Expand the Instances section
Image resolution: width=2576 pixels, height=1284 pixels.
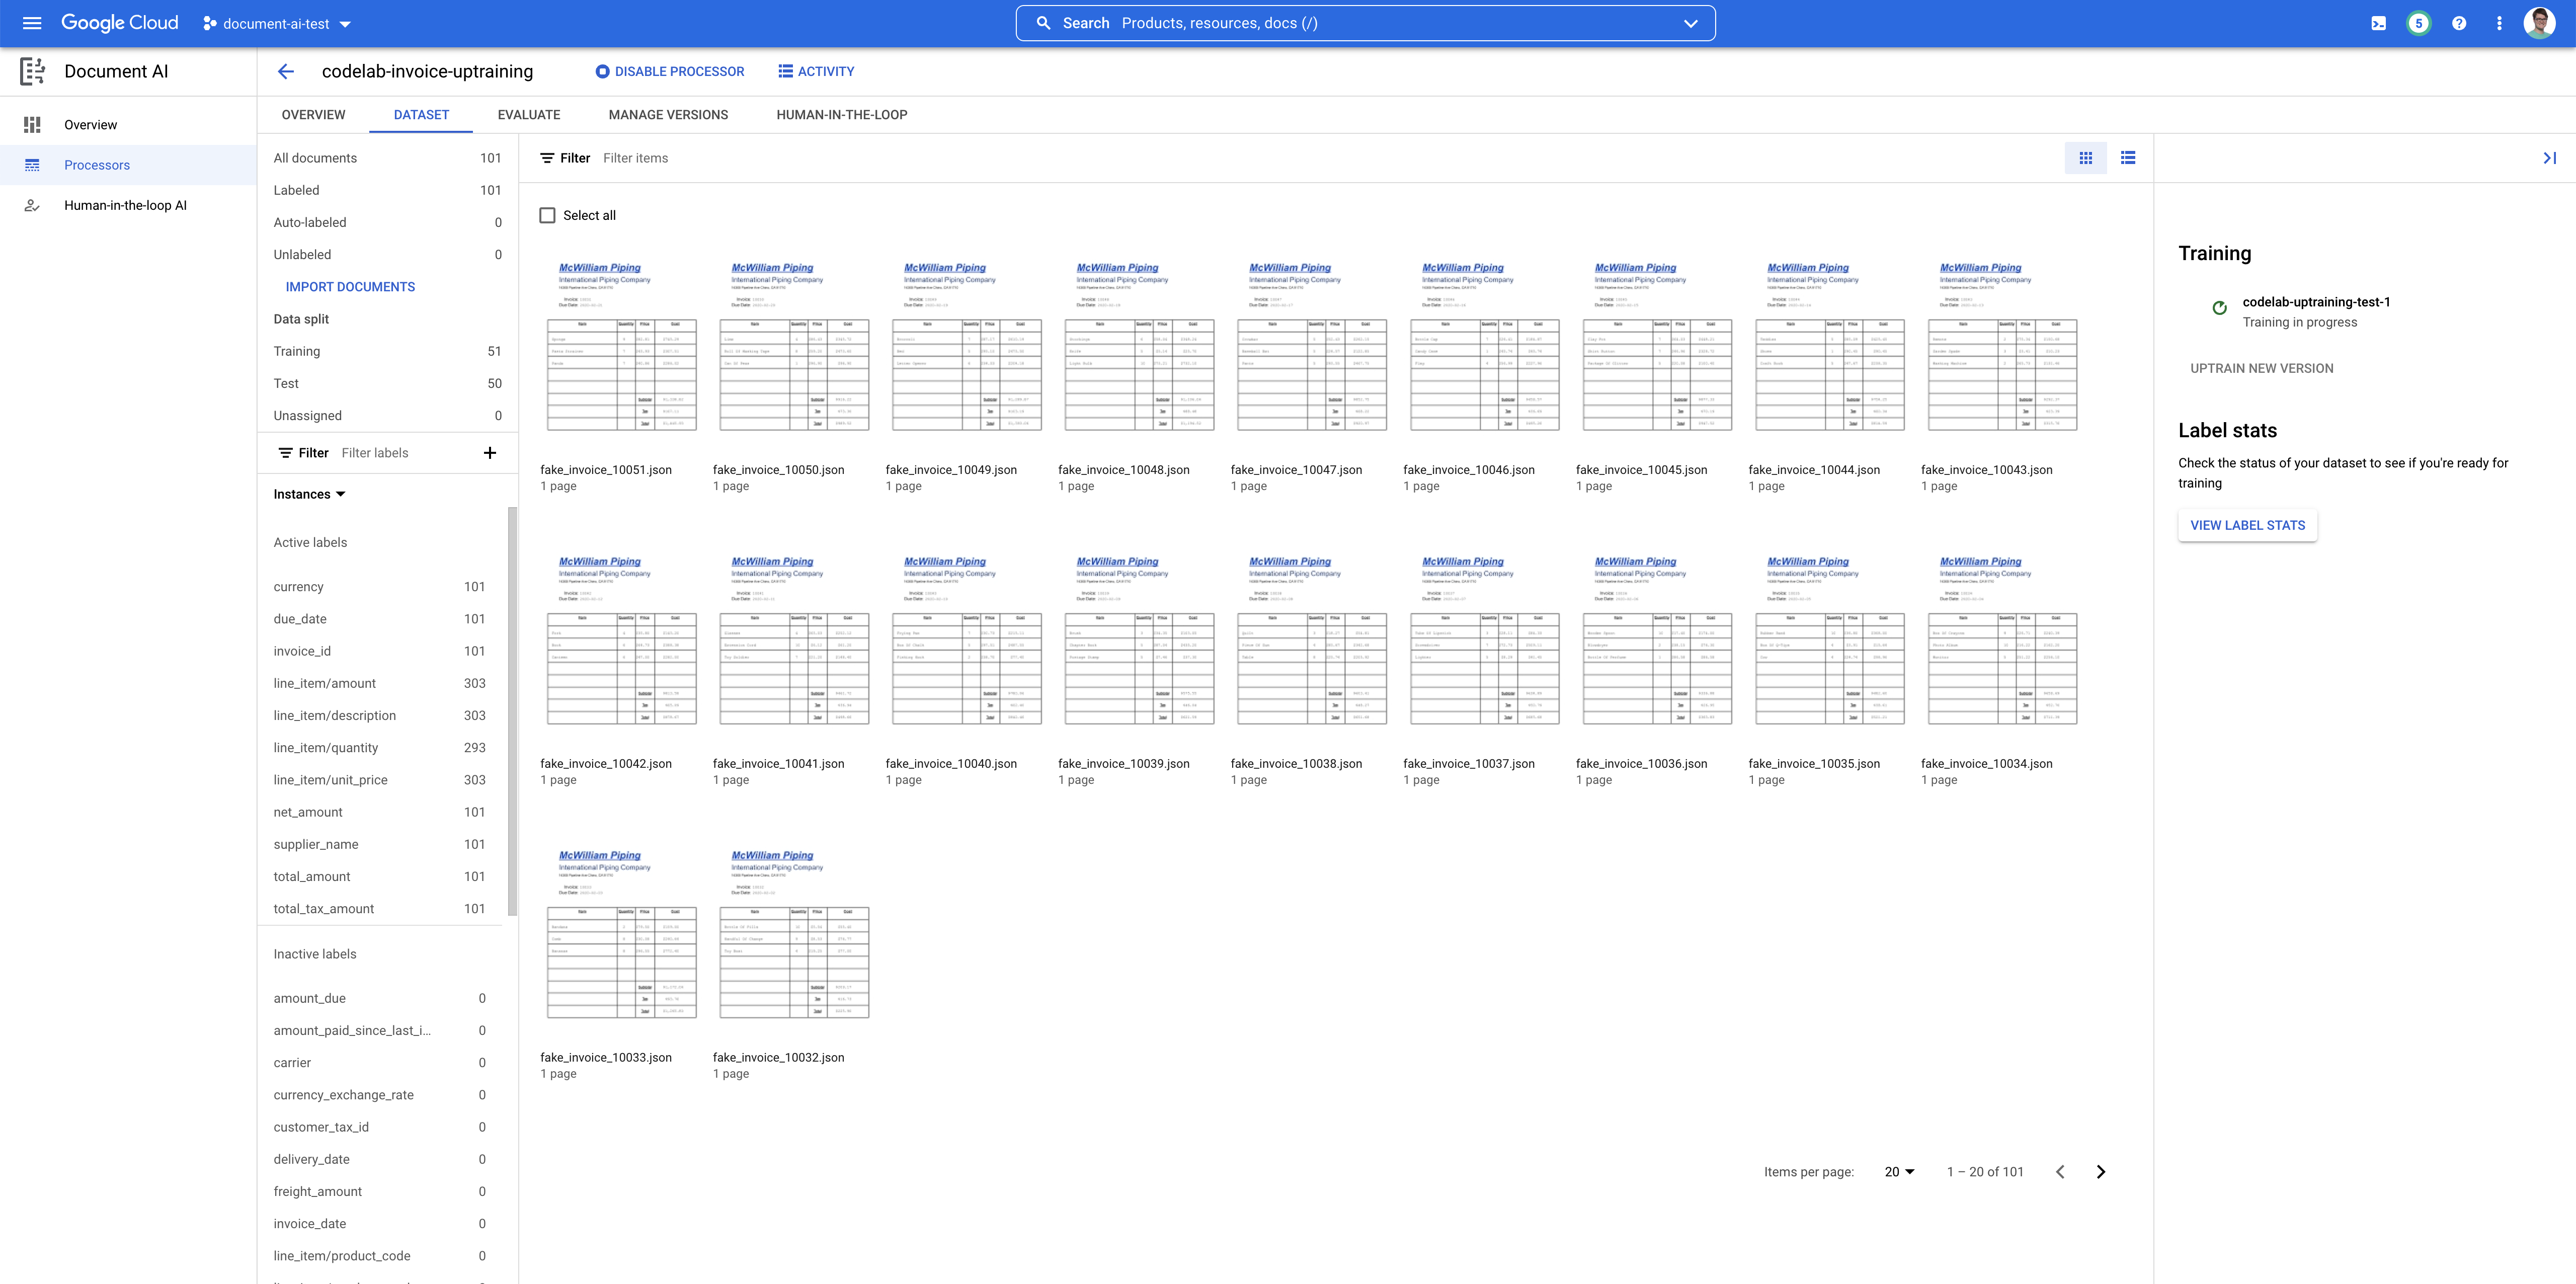tap(340, 493)
